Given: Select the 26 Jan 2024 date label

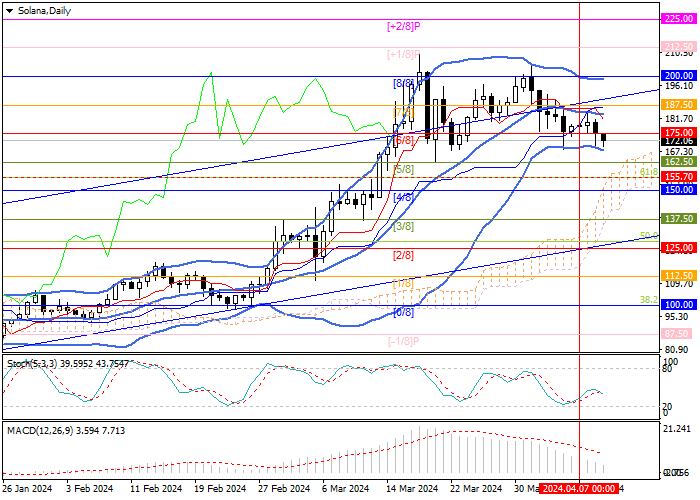Looking at the screenshot, I should tap(27, 488).
